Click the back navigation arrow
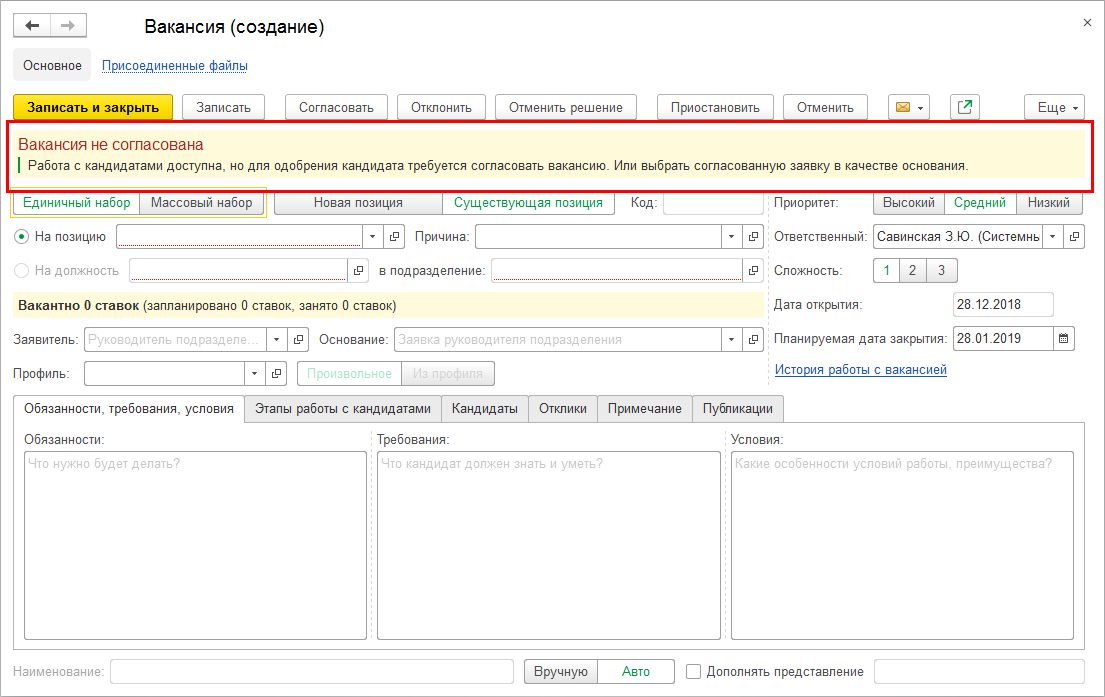Screen dimensions: 1105x697 [x=31, y=26]
